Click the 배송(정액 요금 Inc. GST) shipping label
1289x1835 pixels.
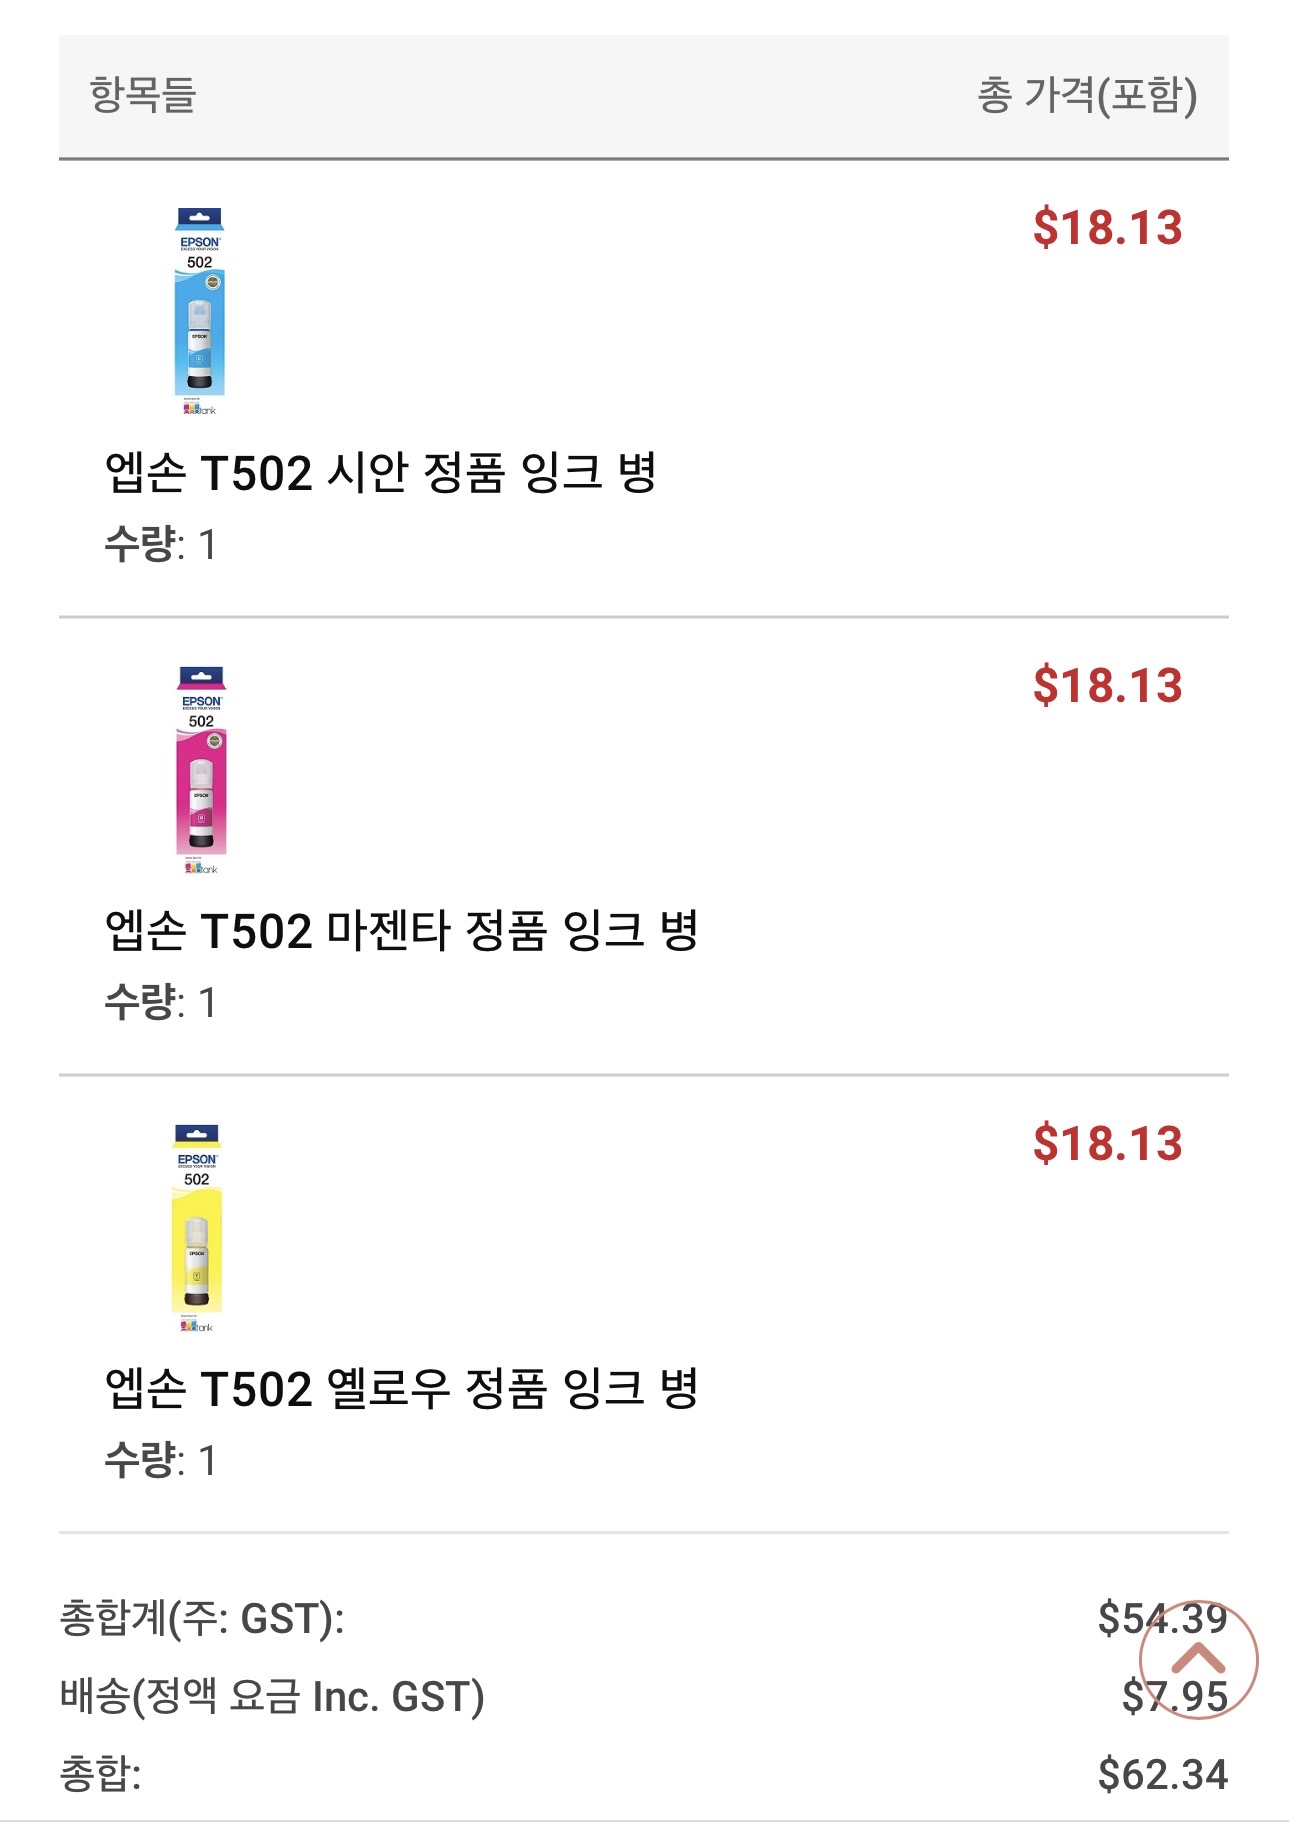272,1696
